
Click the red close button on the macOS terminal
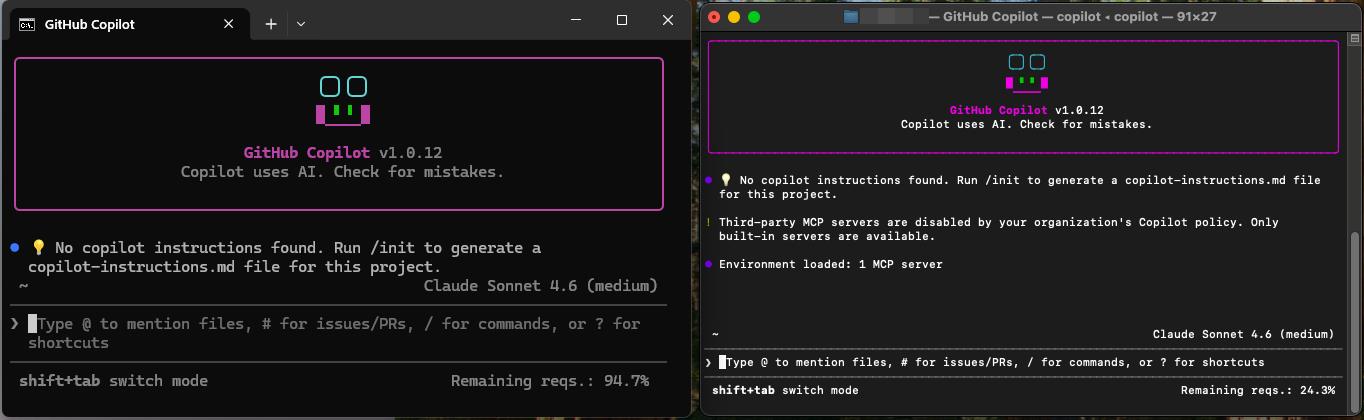pos(714,17)
